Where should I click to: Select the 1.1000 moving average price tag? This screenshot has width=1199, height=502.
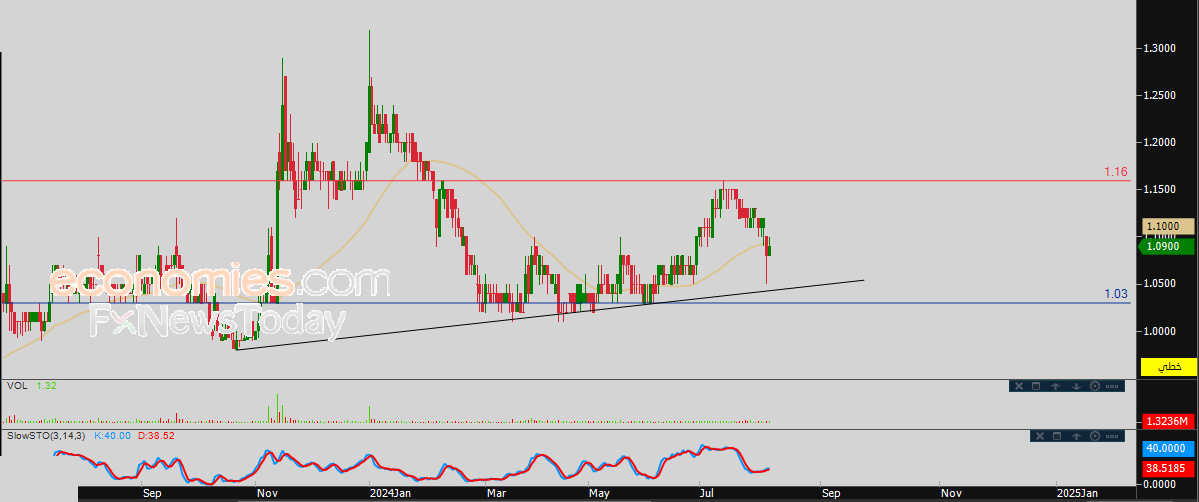pos(1168,227)
